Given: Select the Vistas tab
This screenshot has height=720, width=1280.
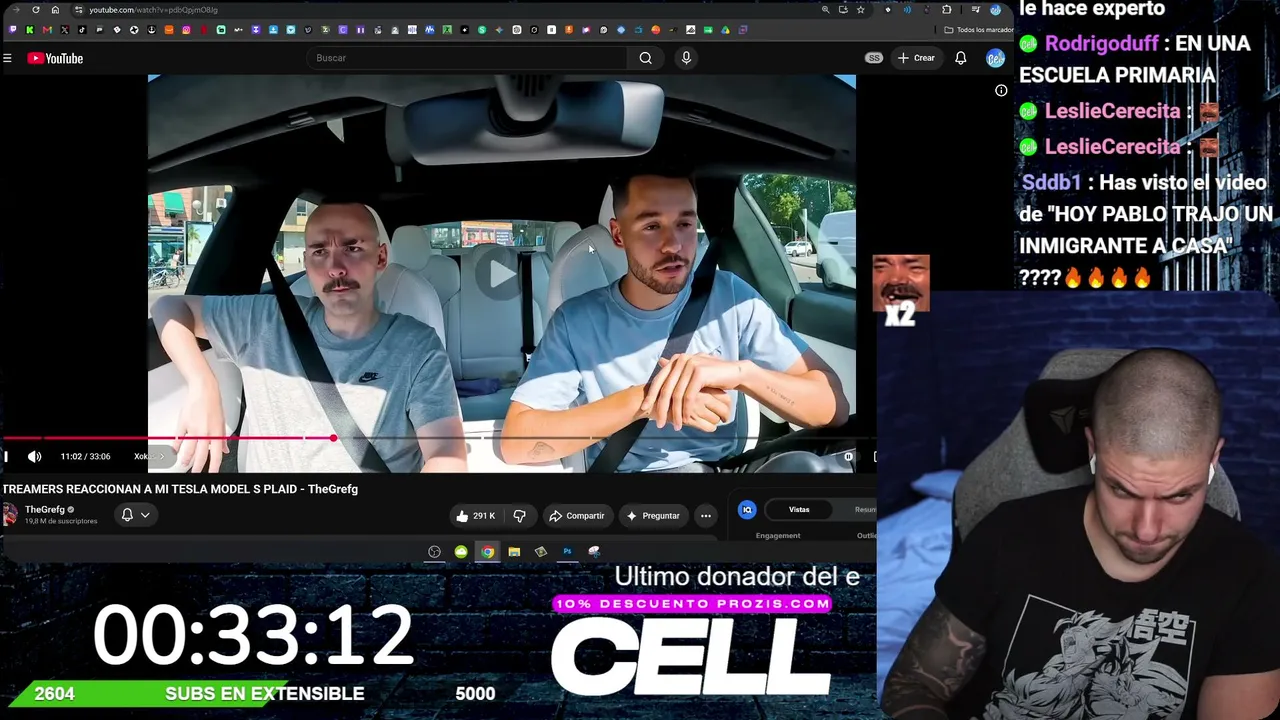Looking at the screenshot, I should (x=799, y=510).
